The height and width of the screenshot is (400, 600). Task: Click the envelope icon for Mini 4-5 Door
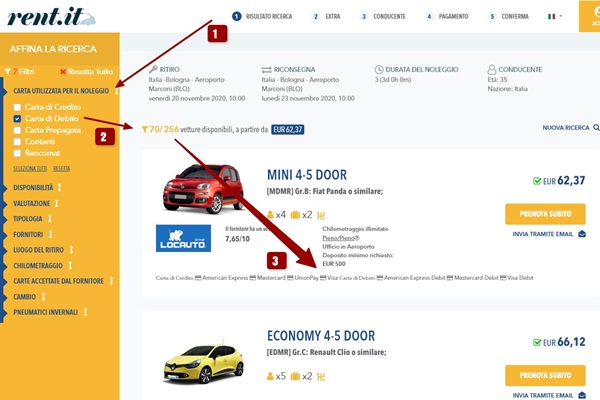(x=582, y=234)
